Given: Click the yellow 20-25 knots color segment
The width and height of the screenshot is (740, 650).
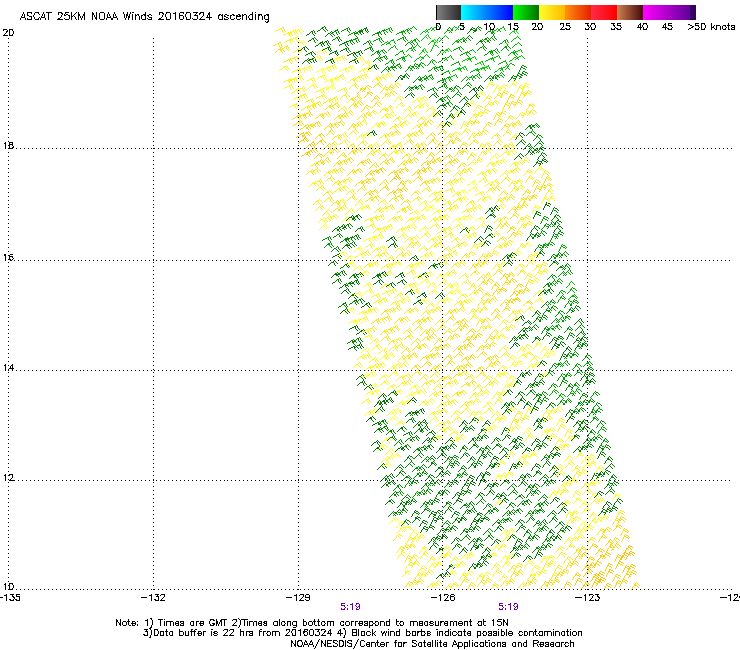Looking at the screenshot, I should (x=552, y=12).
